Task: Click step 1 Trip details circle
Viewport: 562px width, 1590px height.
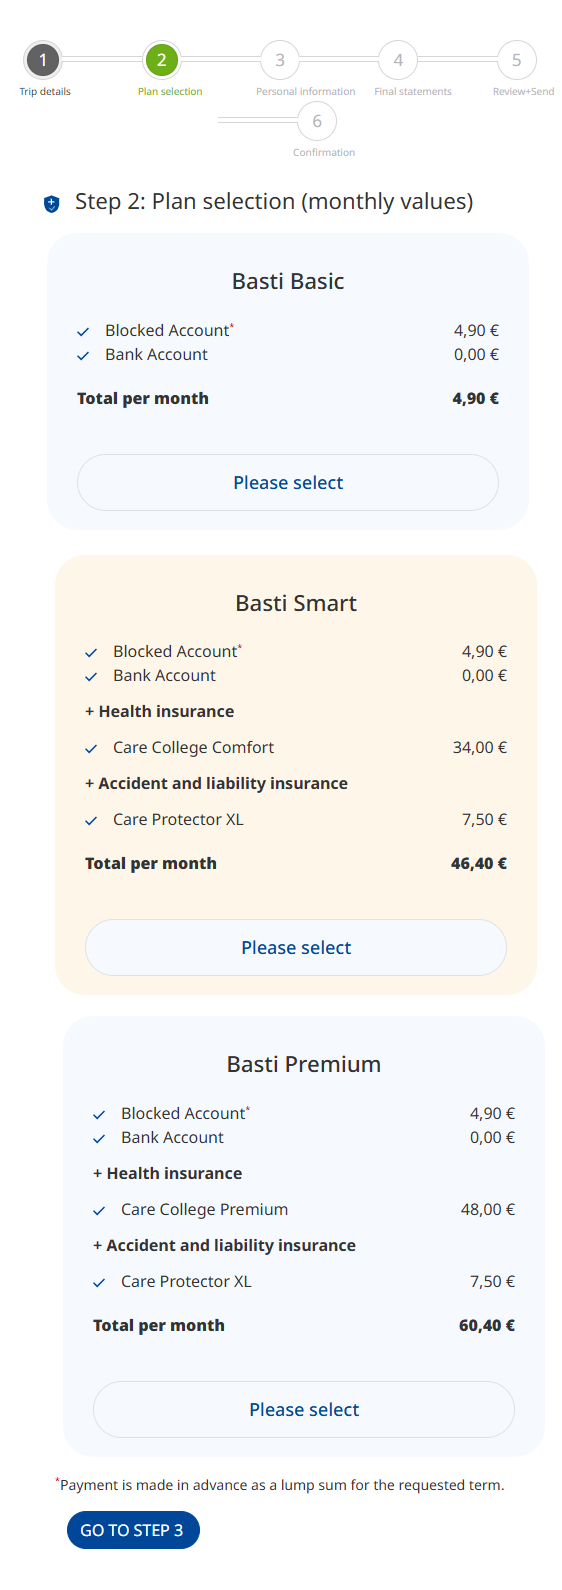Action: point(43,60)
